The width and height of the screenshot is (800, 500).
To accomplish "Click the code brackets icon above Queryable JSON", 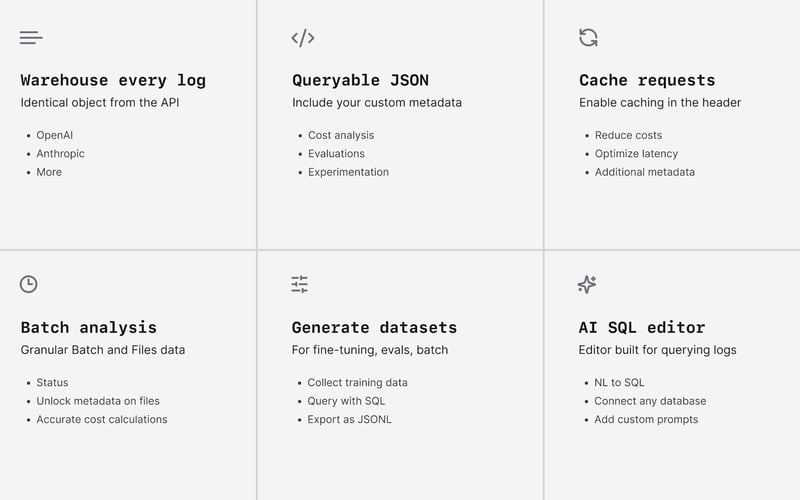I will point(303,38).
